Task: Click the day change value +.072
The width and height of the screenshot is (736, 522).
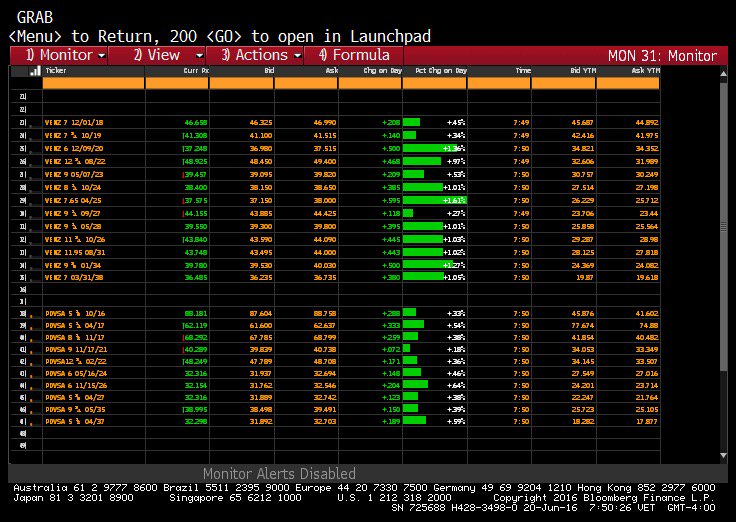Action: coord(391,350)
